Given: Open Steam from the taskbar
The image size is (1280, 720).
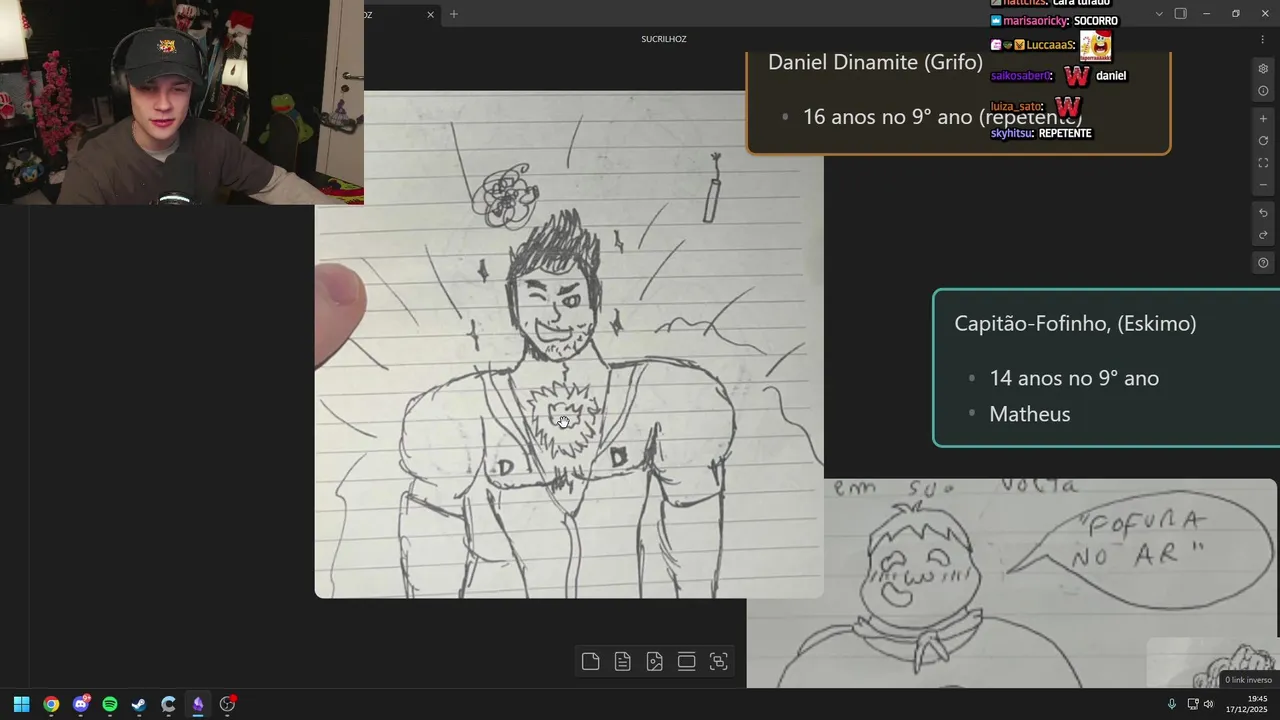Looking at the screenshot, I should pos(139,704).
